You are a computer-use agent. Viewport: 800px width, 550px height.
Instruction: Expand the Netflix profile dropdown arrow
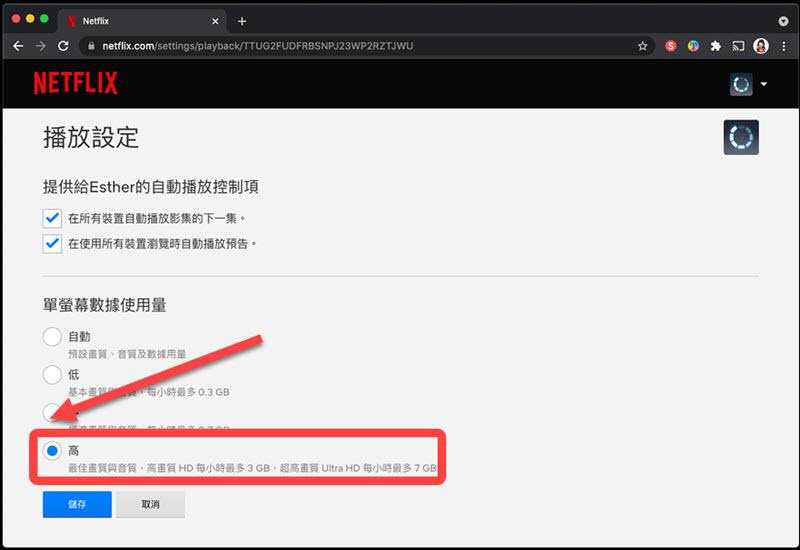(764, 84)
